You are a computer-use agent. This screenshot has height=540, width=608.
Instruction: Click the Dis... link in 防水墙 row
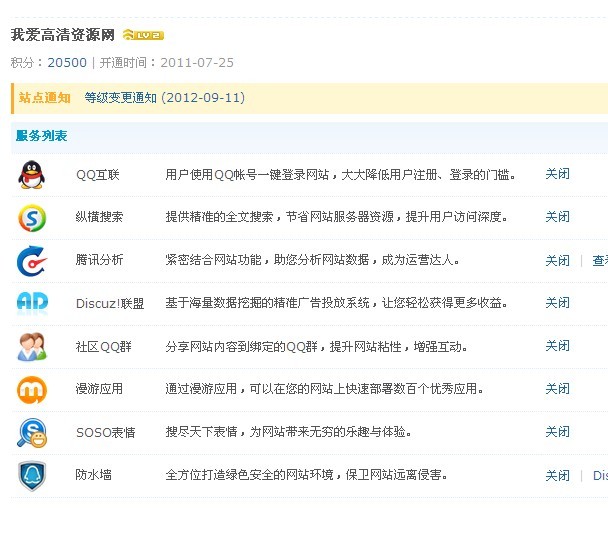pos(600,476)
